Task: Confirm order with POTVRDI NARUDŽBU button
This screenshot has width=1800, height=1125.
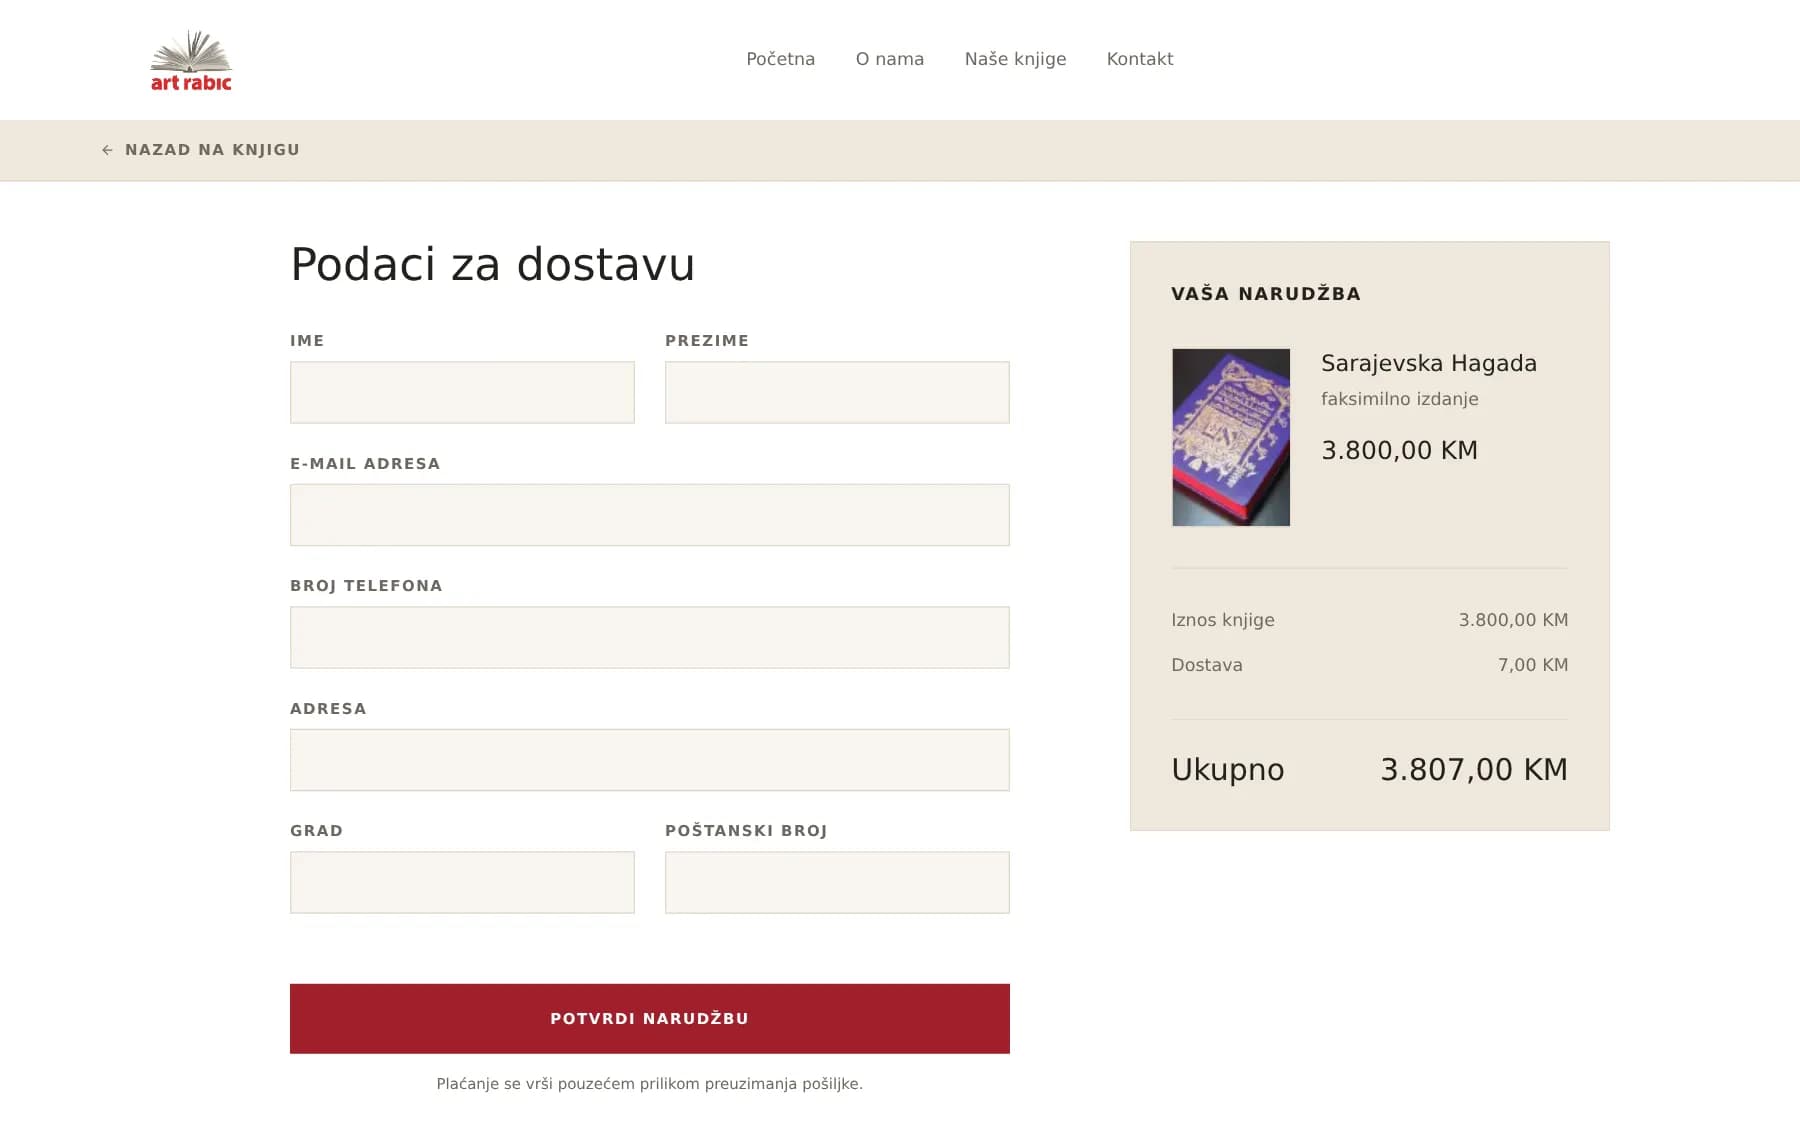Action: [x=650, y=1018]
